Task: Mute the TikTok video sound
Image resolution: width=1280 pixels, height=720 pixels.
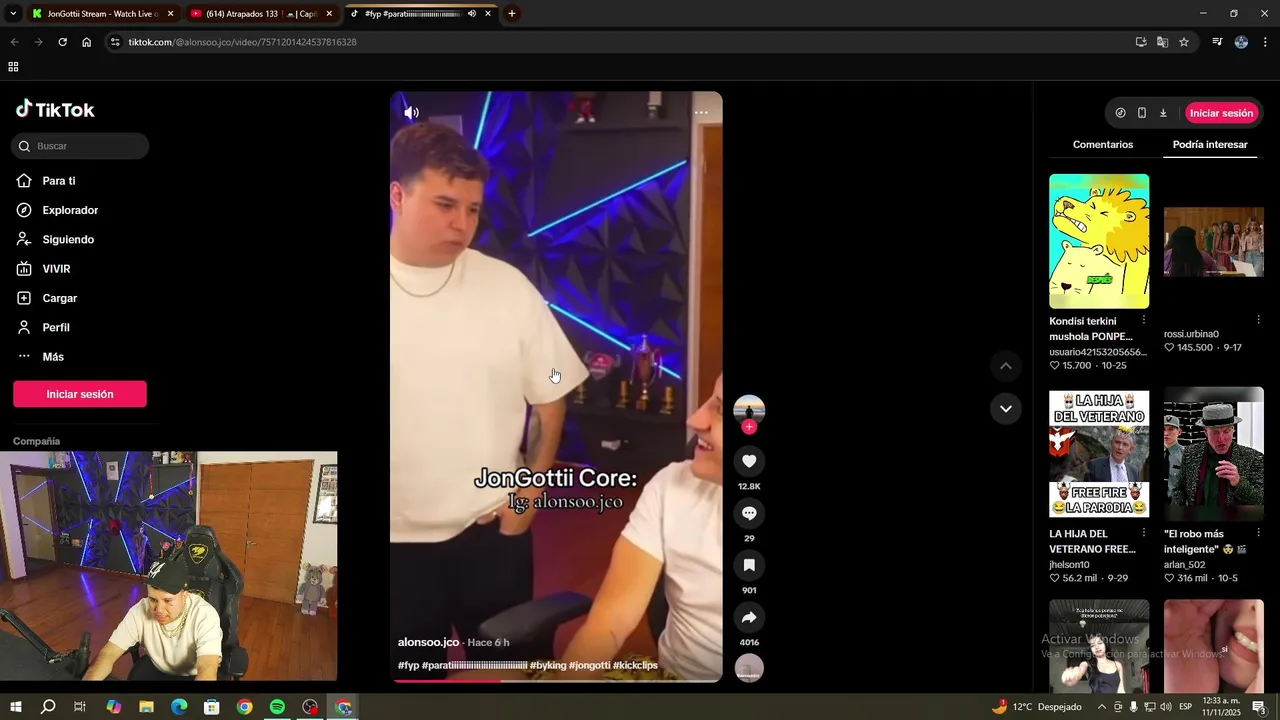Action: pos(411,113)
